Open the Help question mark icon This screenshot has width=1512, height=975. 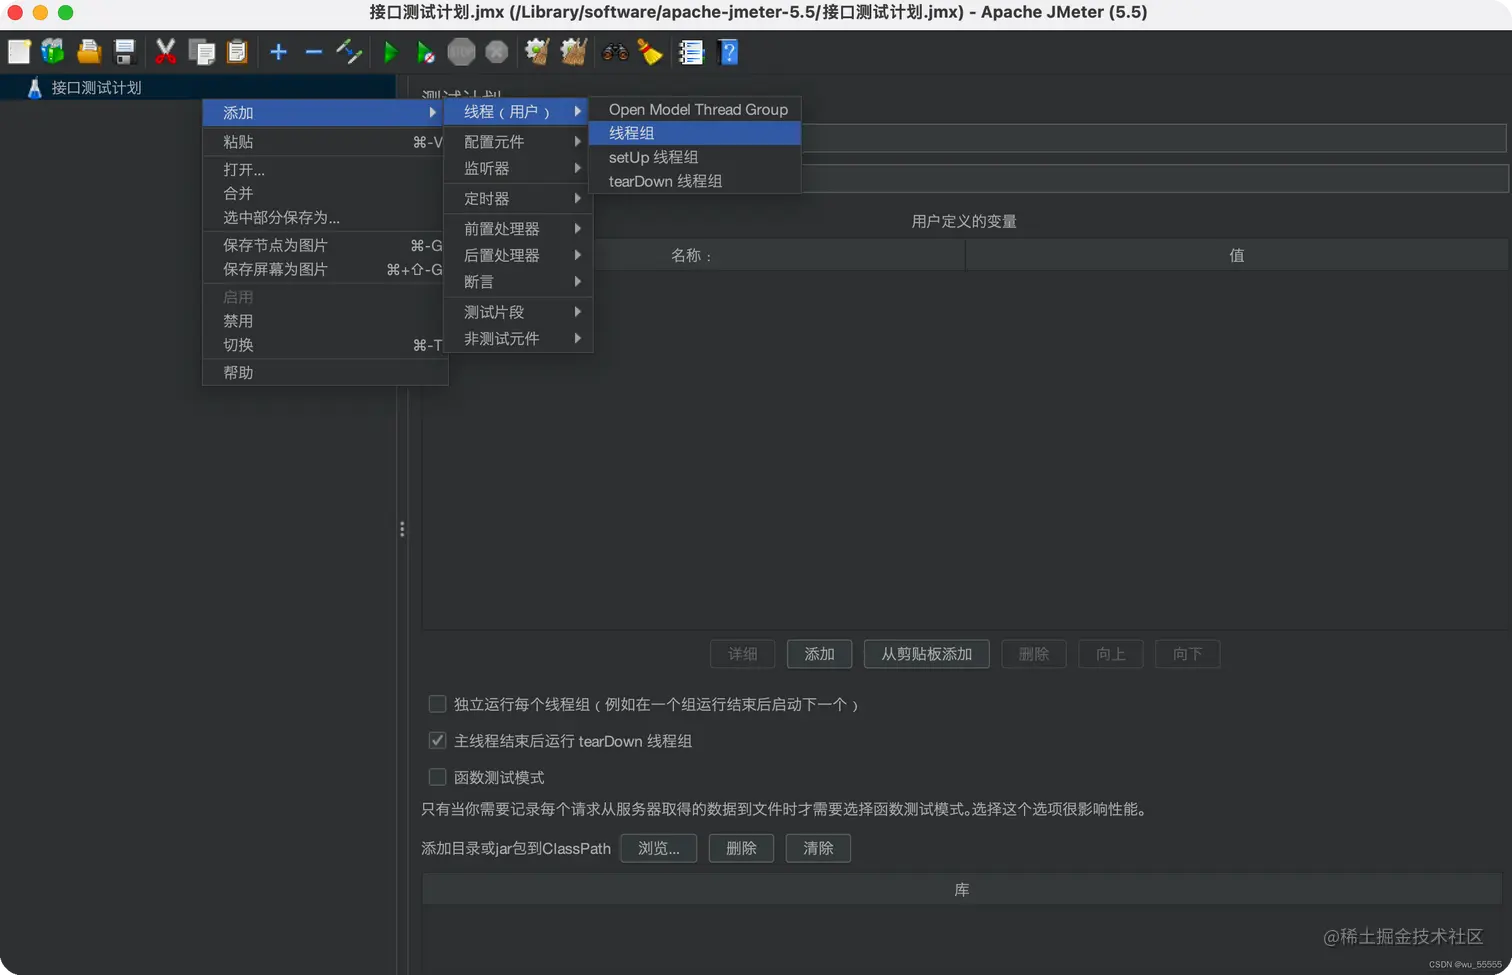pos(728,51)
